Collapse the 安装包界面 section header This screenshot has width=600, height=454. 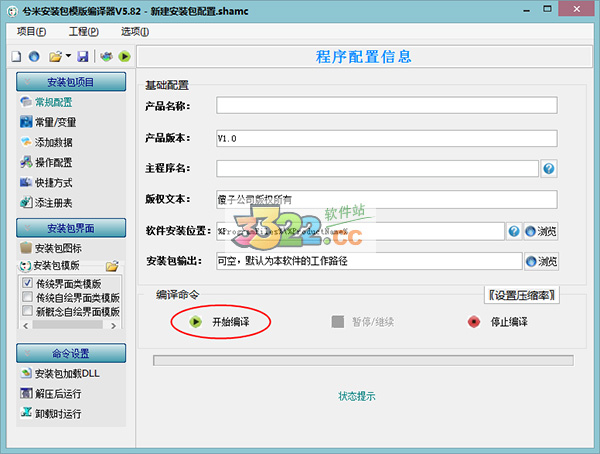(x=71, y=228)
